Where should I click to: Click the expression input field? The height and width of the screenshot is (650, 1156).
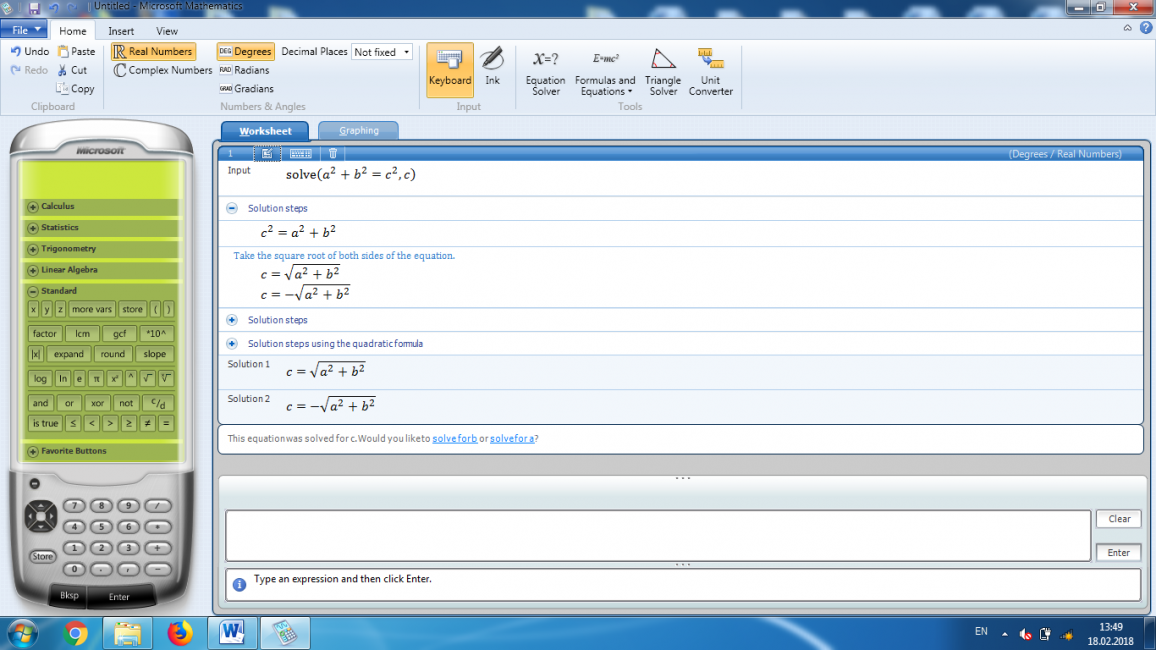[657, 536]
